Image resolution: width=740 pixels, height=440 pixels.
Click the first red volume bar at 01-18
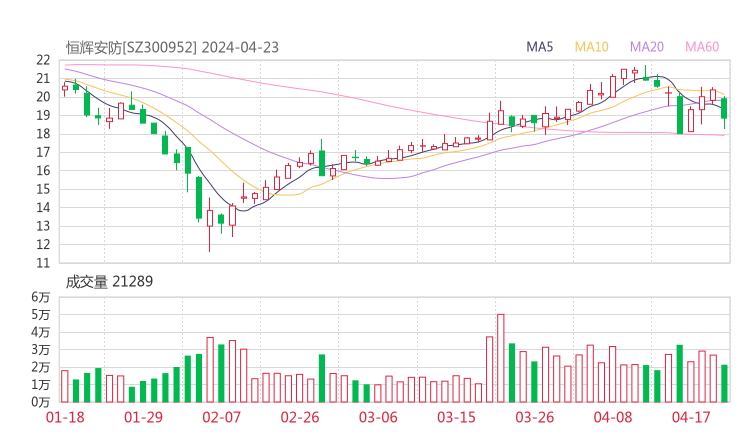[x=65, y=386]
